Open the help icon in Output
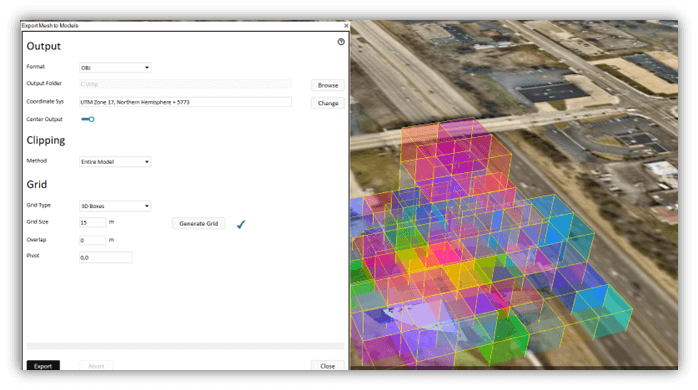The image size is (698, 390). [x=341, y=42]
